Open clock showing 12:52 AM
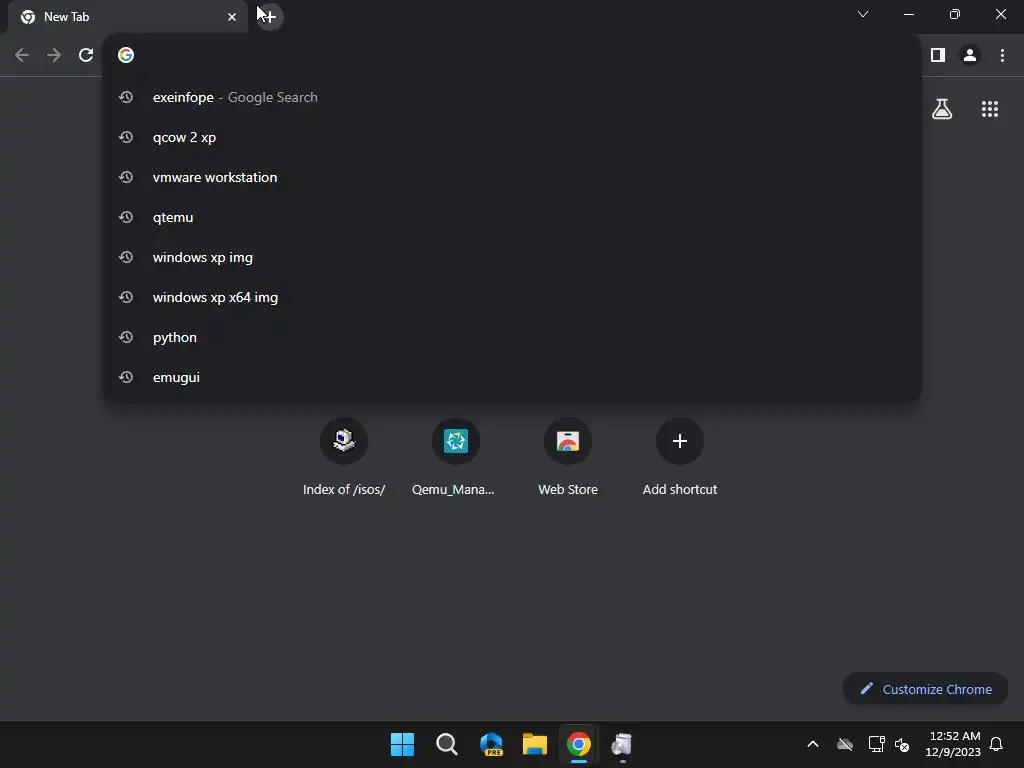 click(953, 744)
